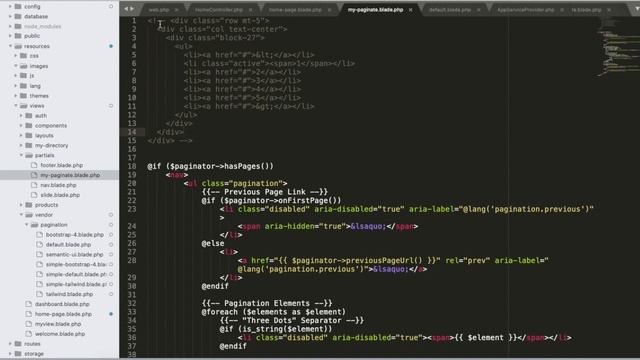Image resolution: width=640 pixels, height=360 pixels.
Task: Collapse the vendor folder arrow
Action: [21, 215]
